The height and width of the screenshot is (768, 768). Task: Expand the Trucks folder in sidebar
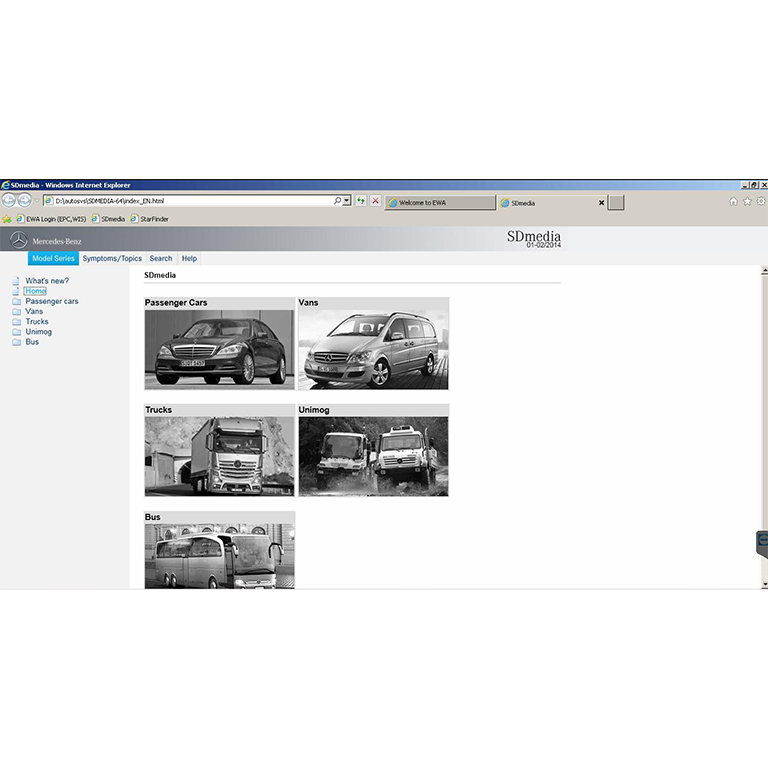pyautogui.click(x=37, y=322)
